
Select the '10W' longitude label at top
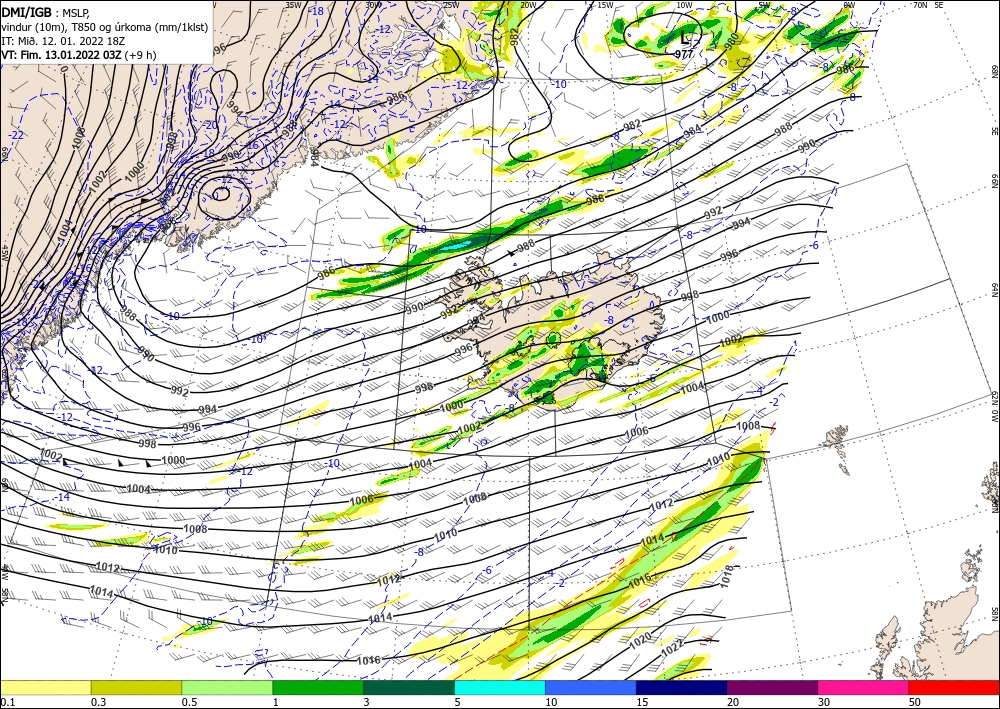click(684, 4)
